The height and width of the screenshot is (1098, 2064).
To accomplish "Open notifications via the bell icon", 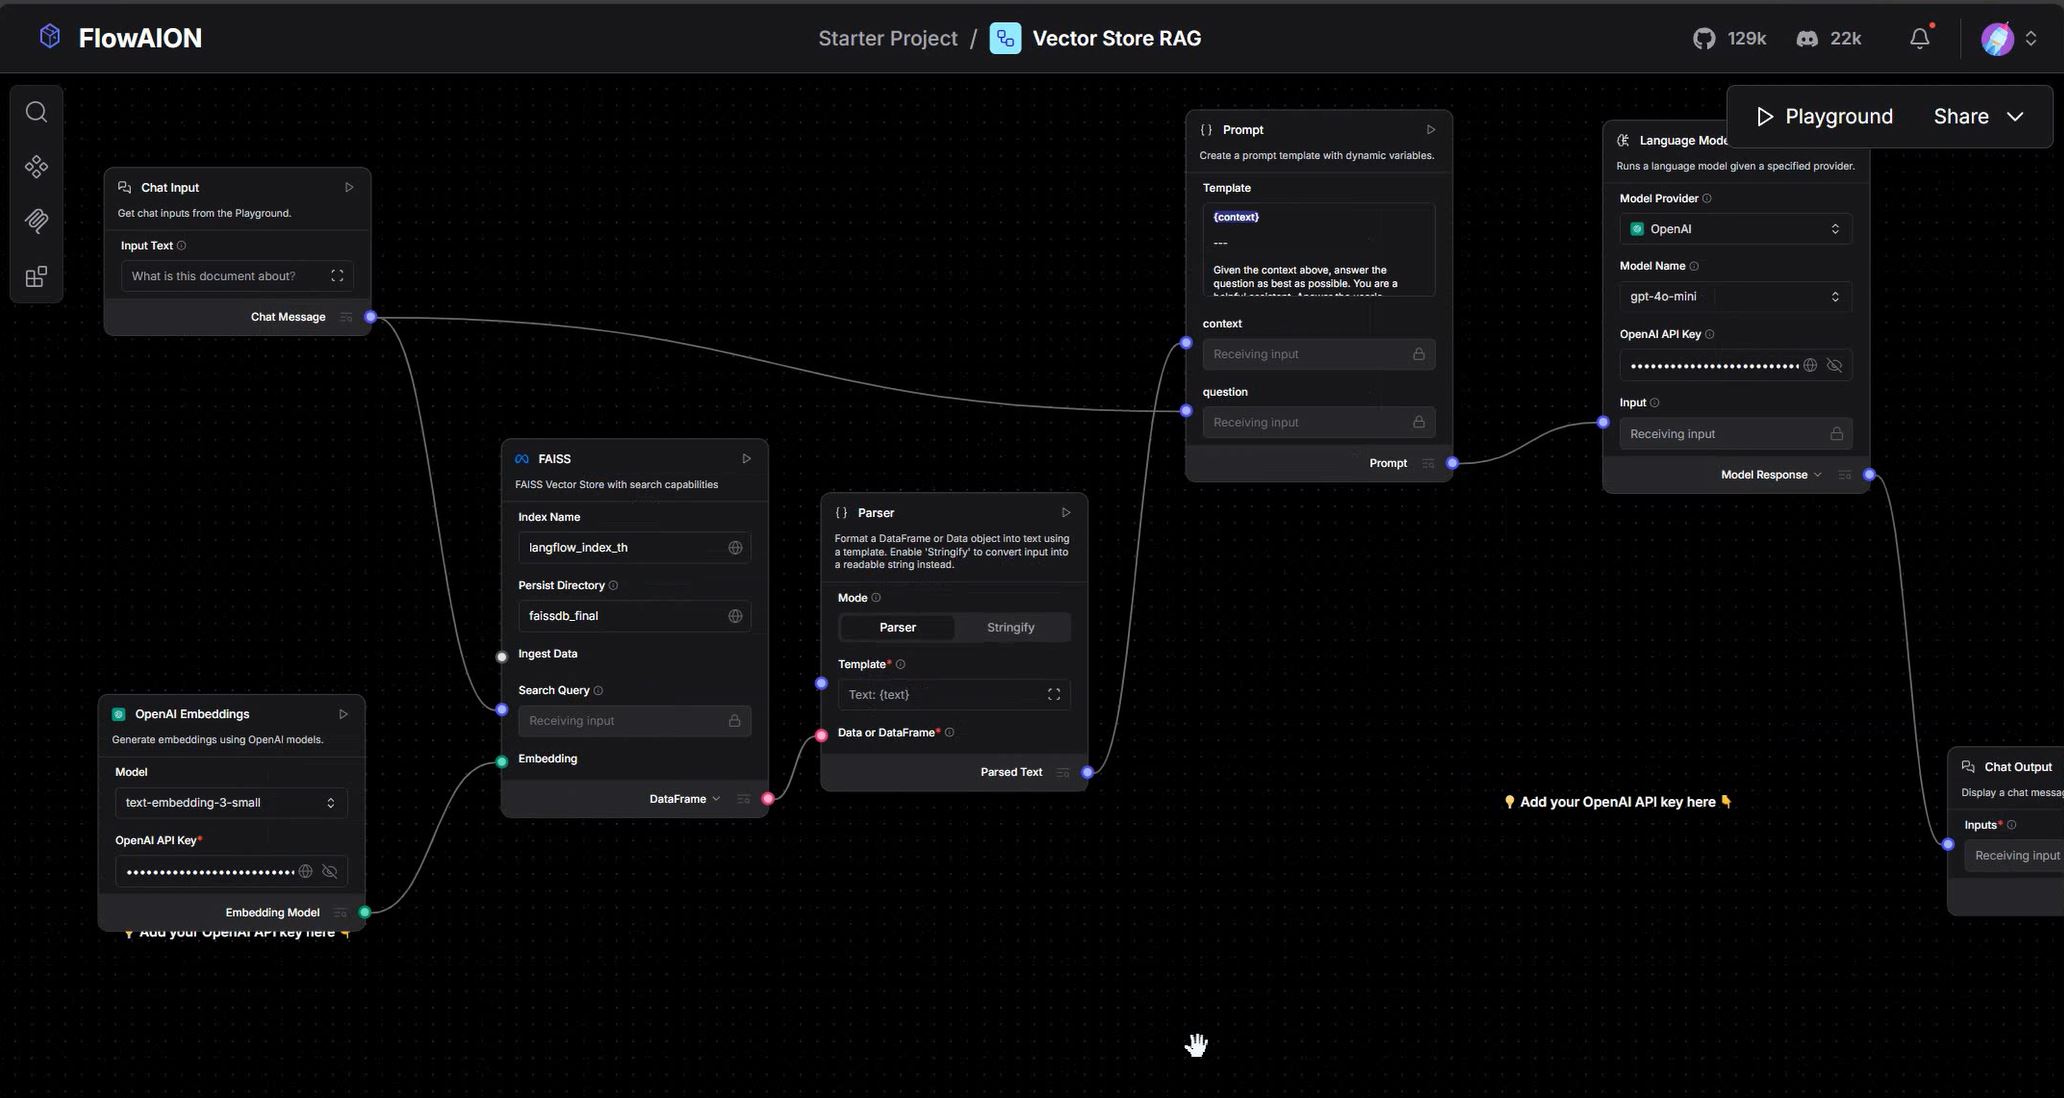I will 1919,36.
